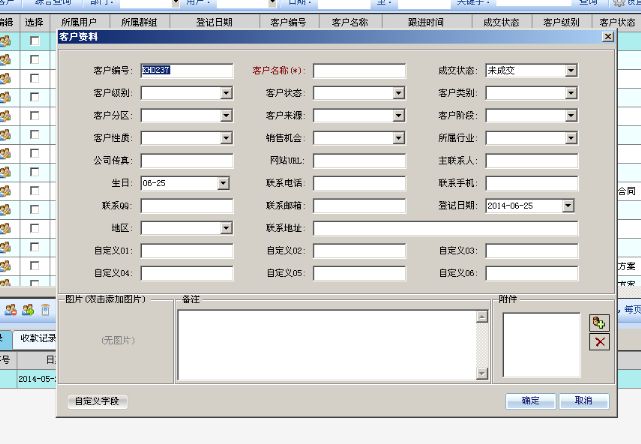Click the 选择 column header

tap(34, 22)
